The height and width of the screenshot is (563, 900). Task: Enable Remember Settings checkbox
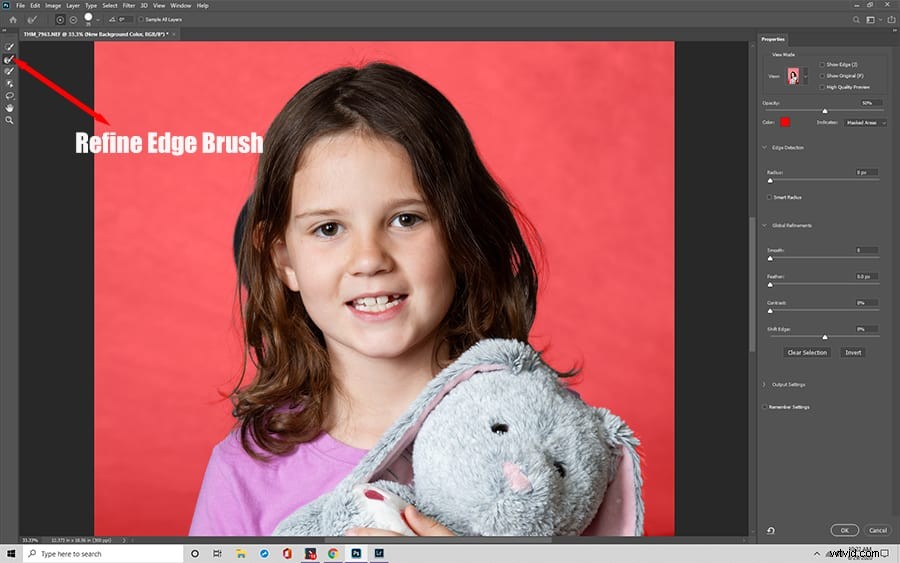(x=765, y=407)
